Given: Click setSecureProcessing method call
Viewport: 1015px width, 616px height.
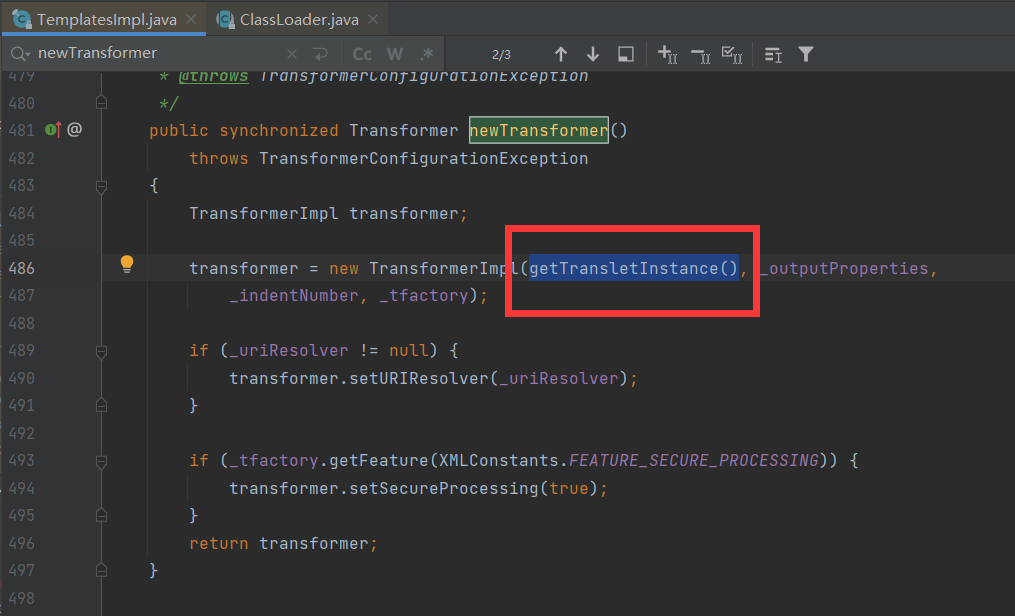Looking at the screenshot, I should click(444, 488).
